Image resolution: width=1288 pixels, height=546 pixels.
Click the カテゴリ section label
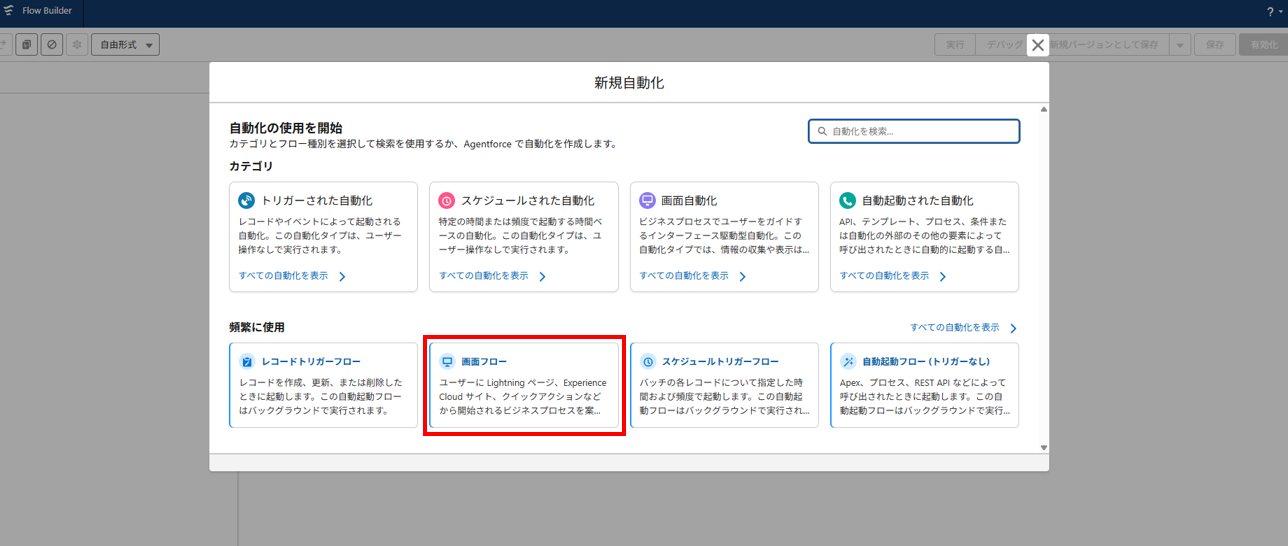click(x=251, y=166)
